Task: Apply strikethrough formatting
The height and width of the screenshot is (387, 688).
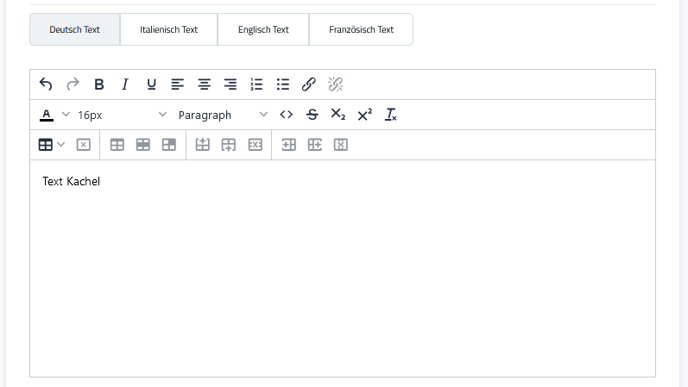Action: (312, 115)
